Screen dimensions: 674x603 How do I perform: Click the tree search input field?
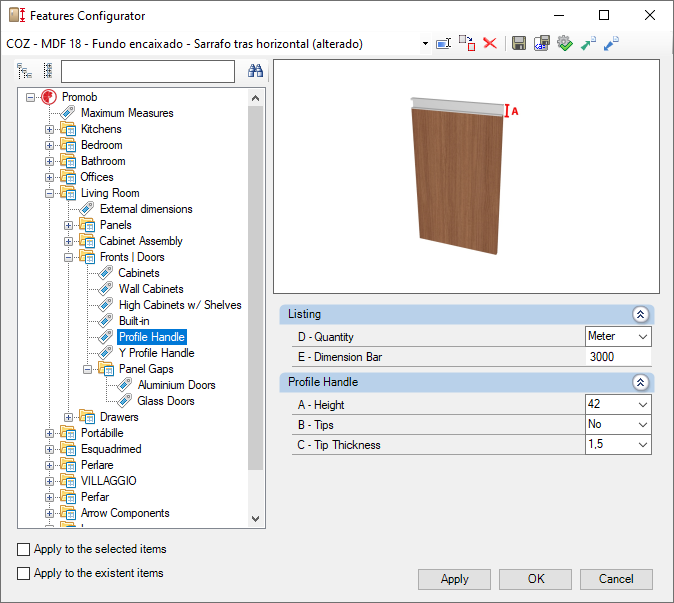click(x=148, y=71)
